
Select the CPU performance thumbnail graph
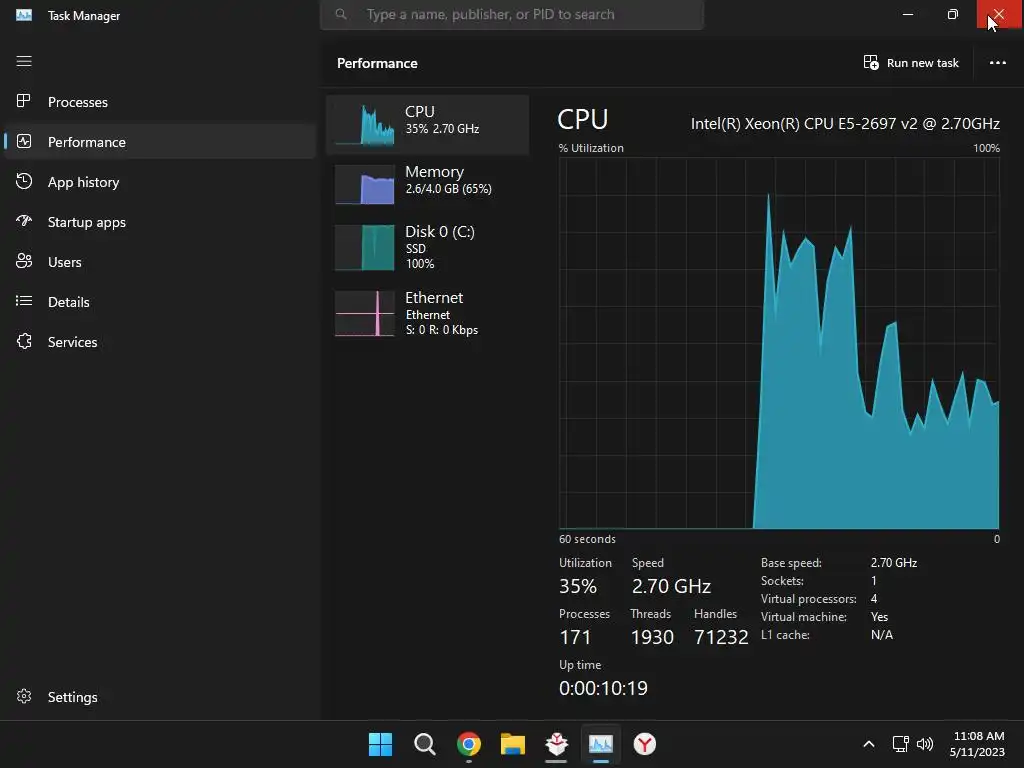pos(364,123)
